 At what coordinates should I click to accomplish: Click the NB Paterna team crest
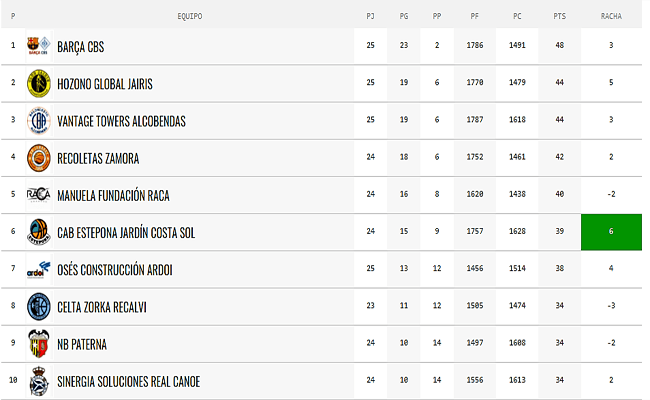(x=38, y=344)
